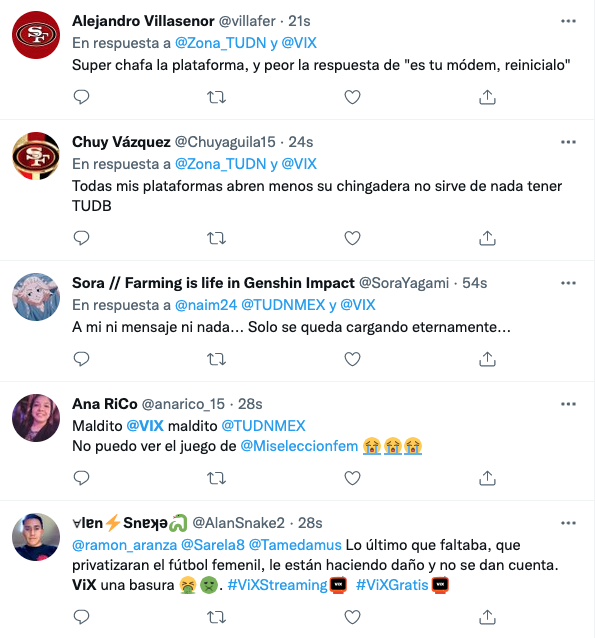Expand three-dot menu on AlanSnake2's tweet
The width and height of the screenshot is (595, 638).
click(568, 523)
